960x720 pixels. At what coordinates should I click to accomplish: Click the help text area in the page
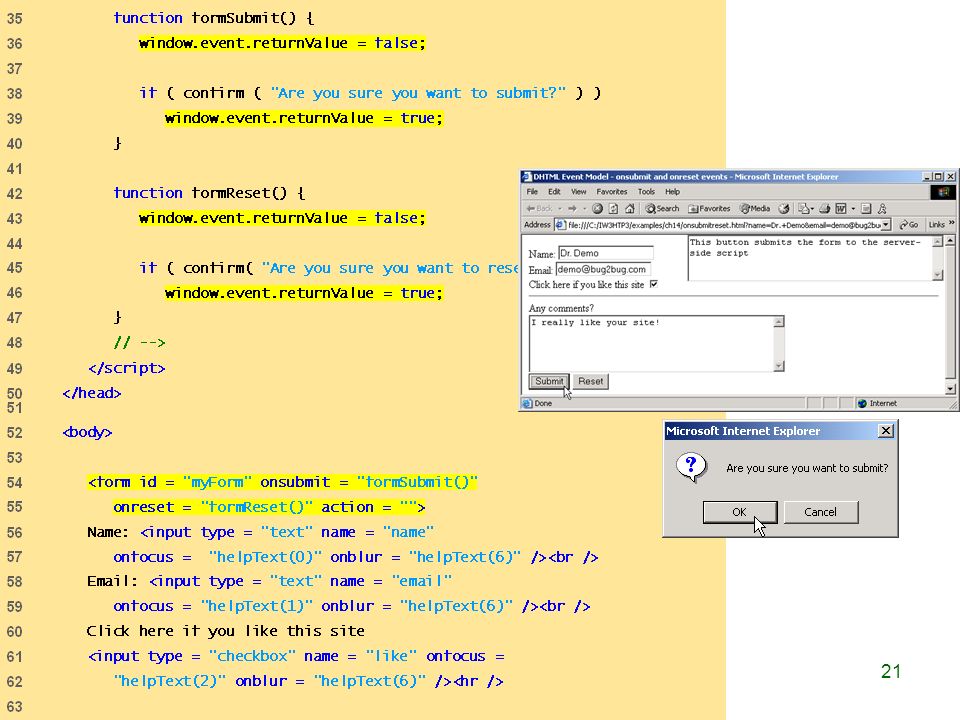pyautogui.click(x=810, y=258)
